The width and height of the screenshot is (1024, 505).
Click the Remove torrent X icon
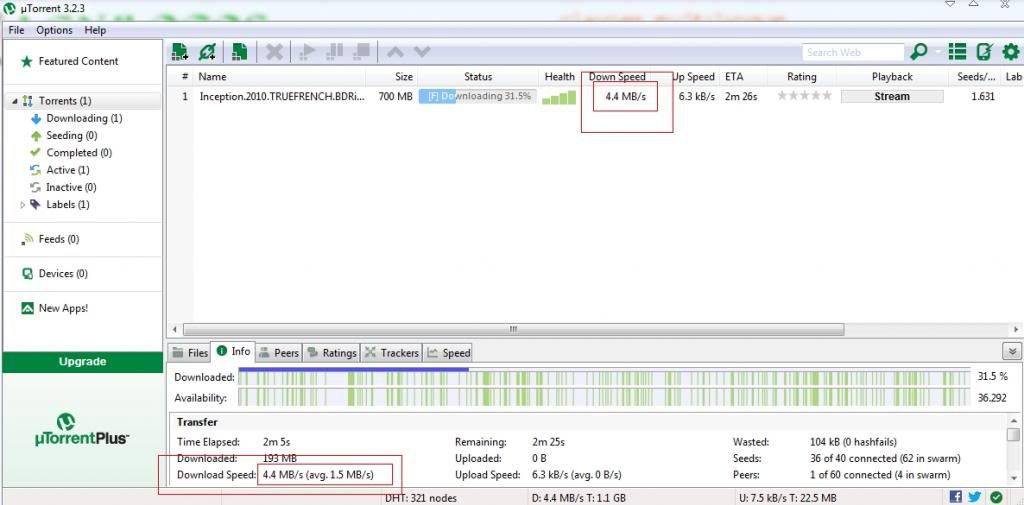click(273, 51)
